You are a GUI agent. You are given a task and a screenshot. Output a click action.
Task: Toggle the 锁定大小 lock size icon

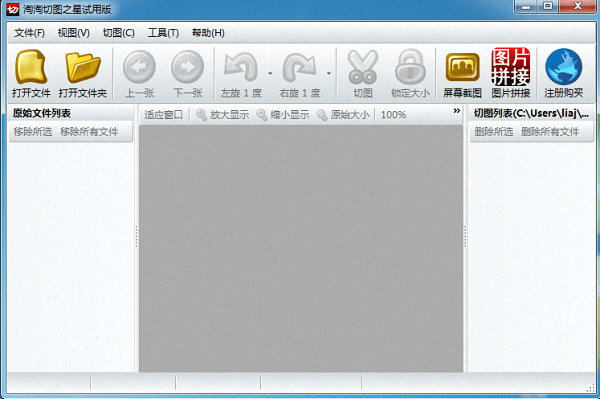point(410,73)
